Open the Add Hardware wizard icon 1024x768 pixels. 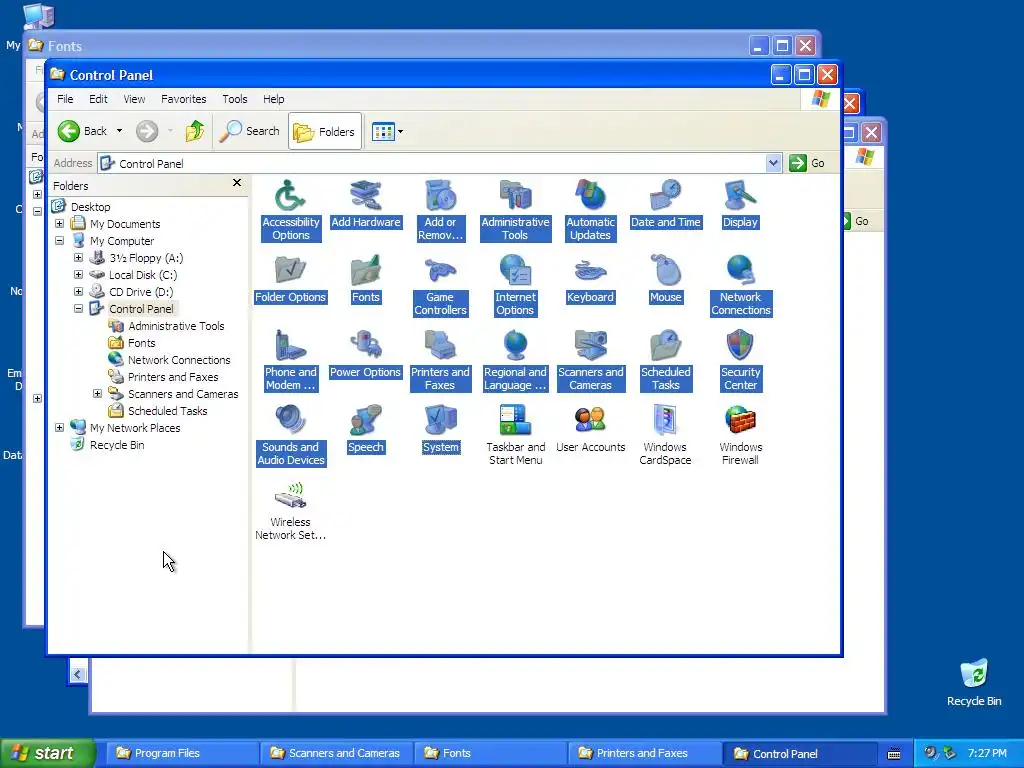point(366,204)
